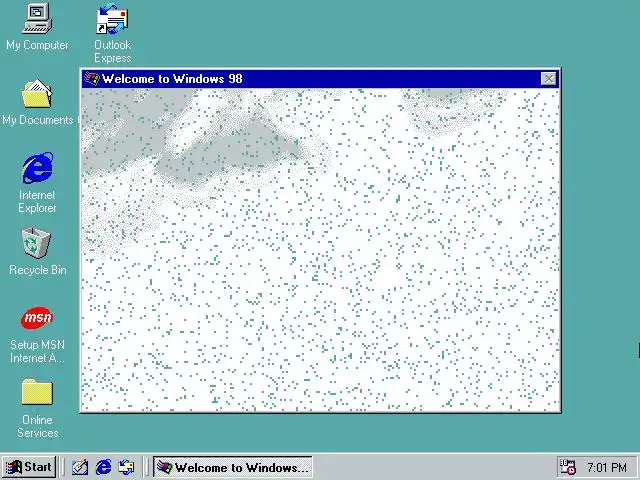Click the Welcome to Windows 98 title bar icon
640x480 pixels.
91,78
